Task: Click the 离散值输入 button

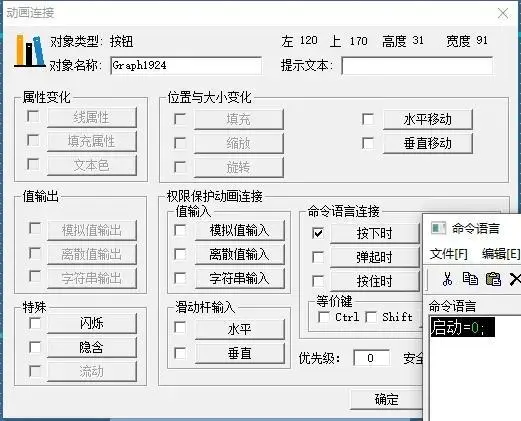Action: (240, 255)
